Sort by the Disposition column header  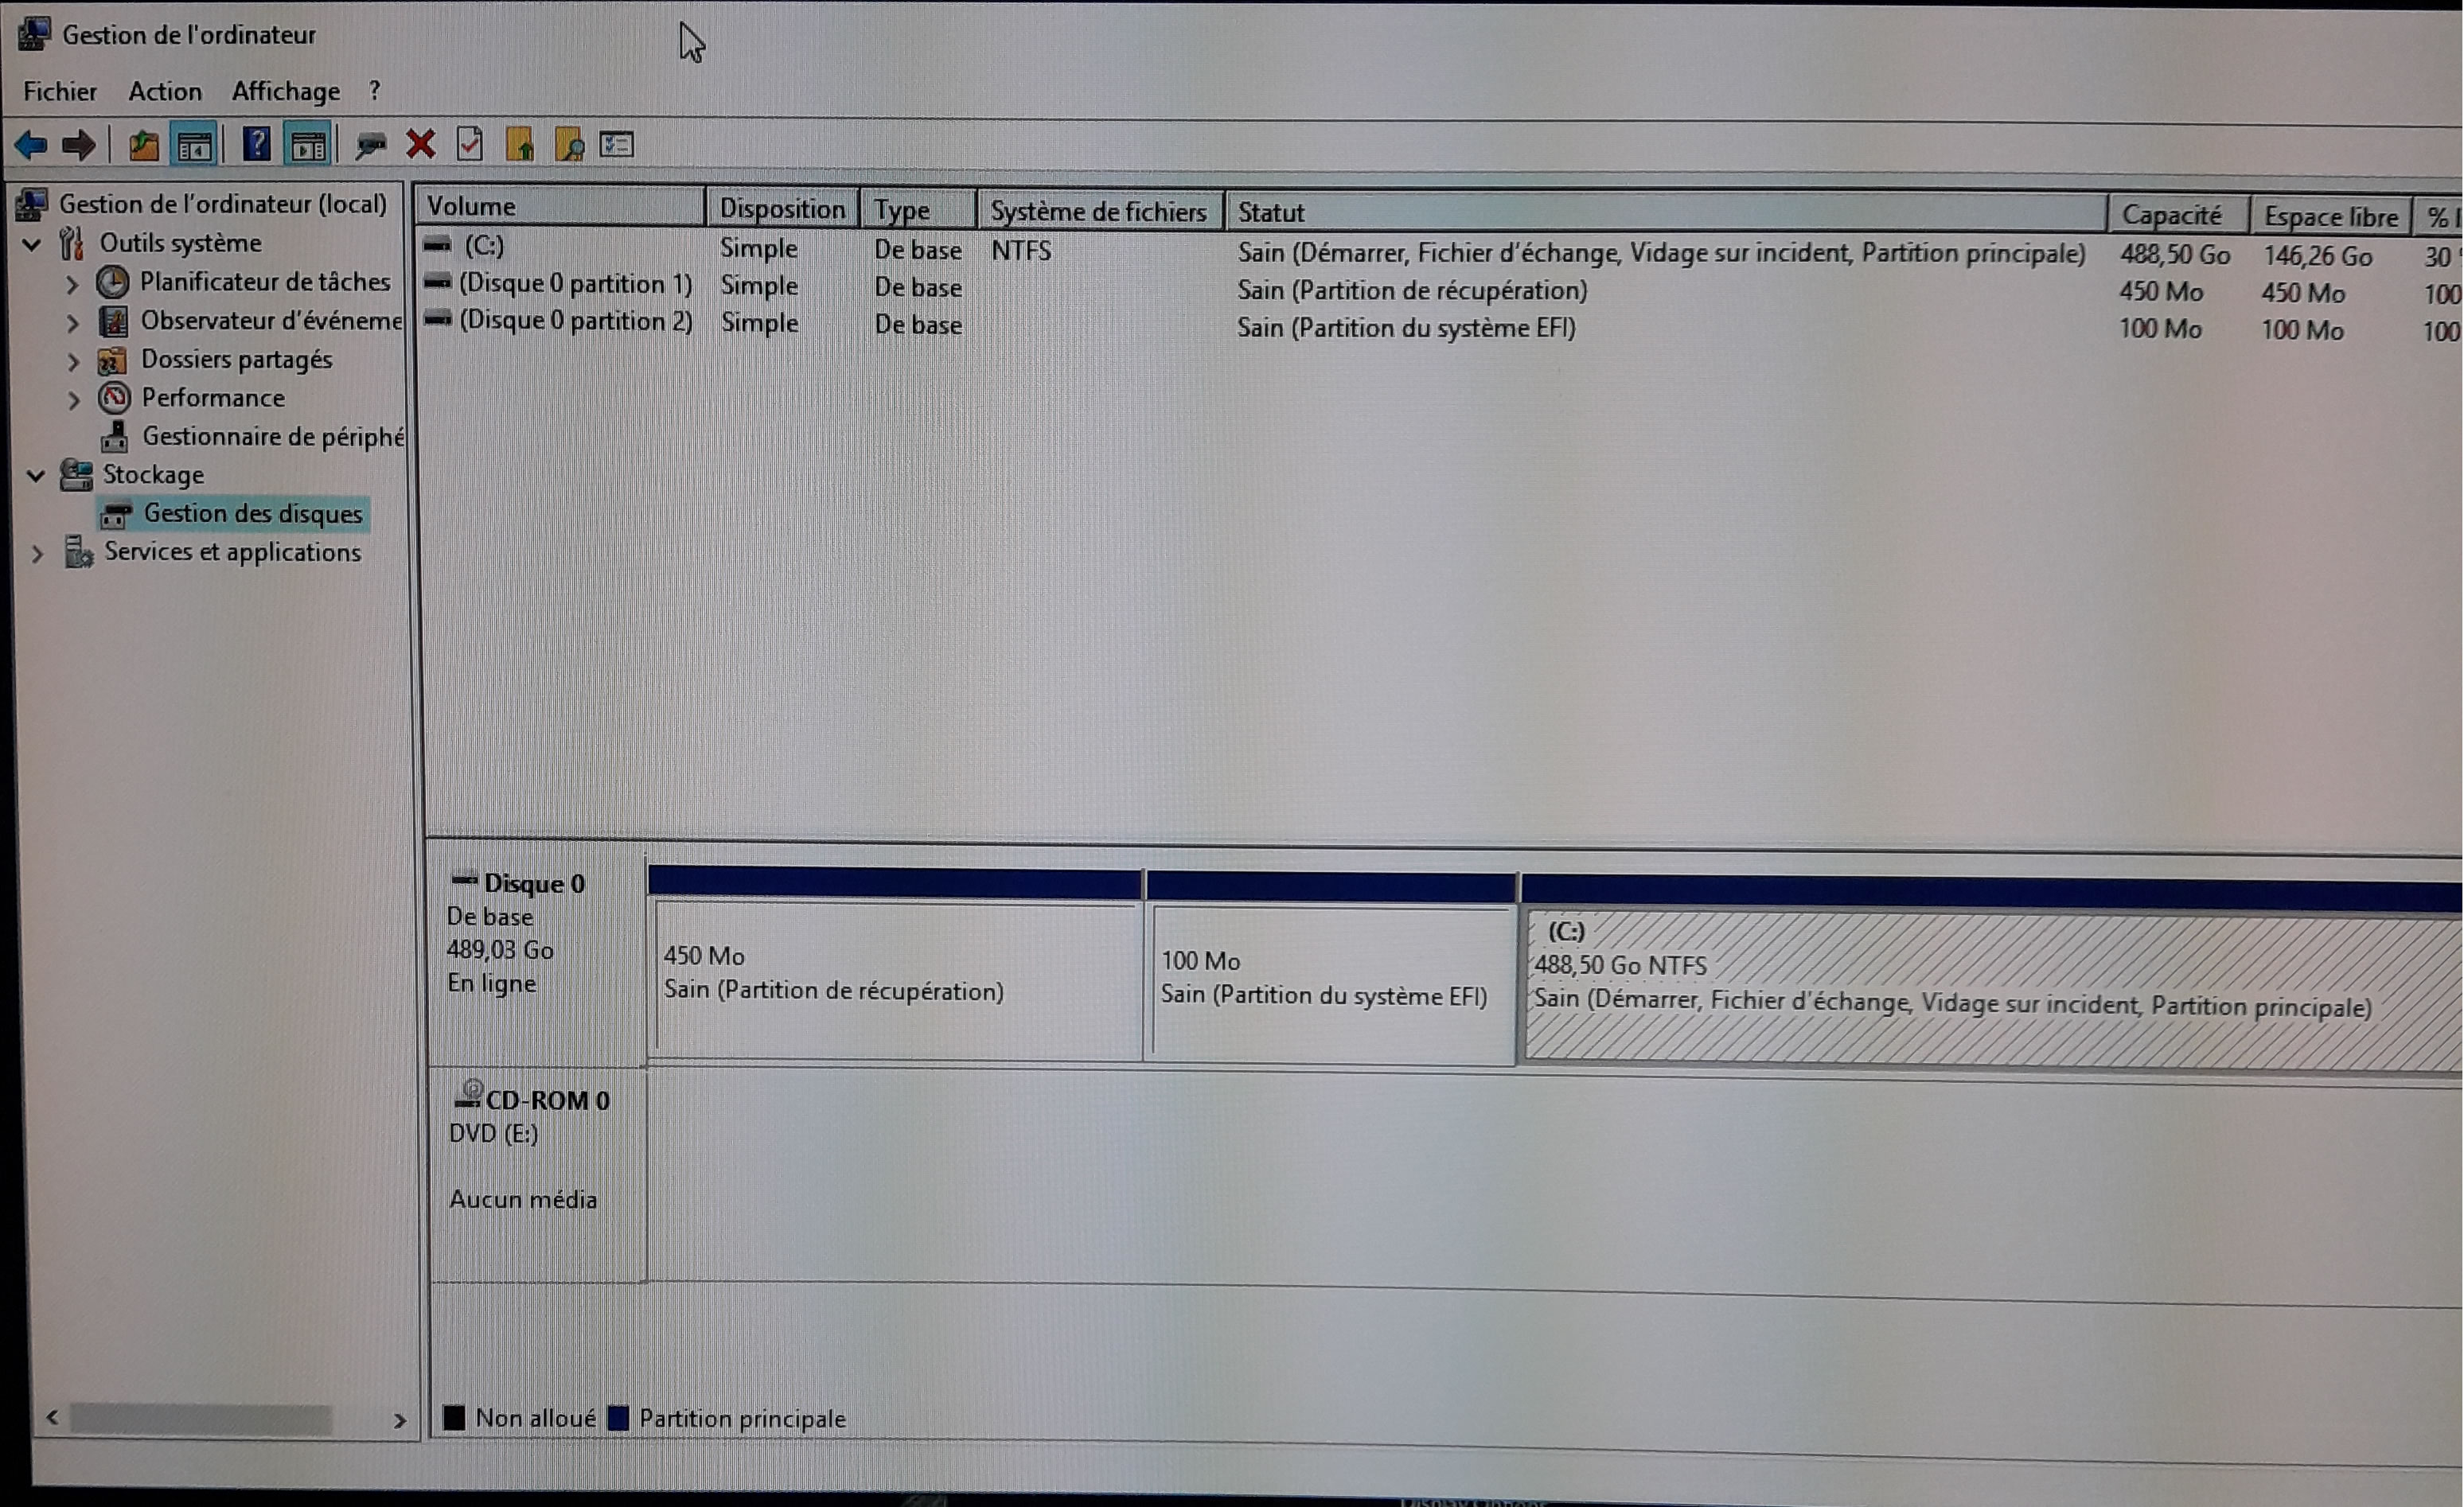[x=782, y=209]
